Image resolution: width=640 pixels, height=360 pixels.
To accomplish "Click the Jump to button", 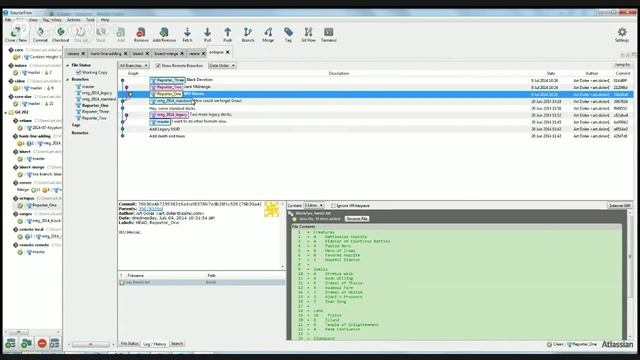I will point(622,65).
